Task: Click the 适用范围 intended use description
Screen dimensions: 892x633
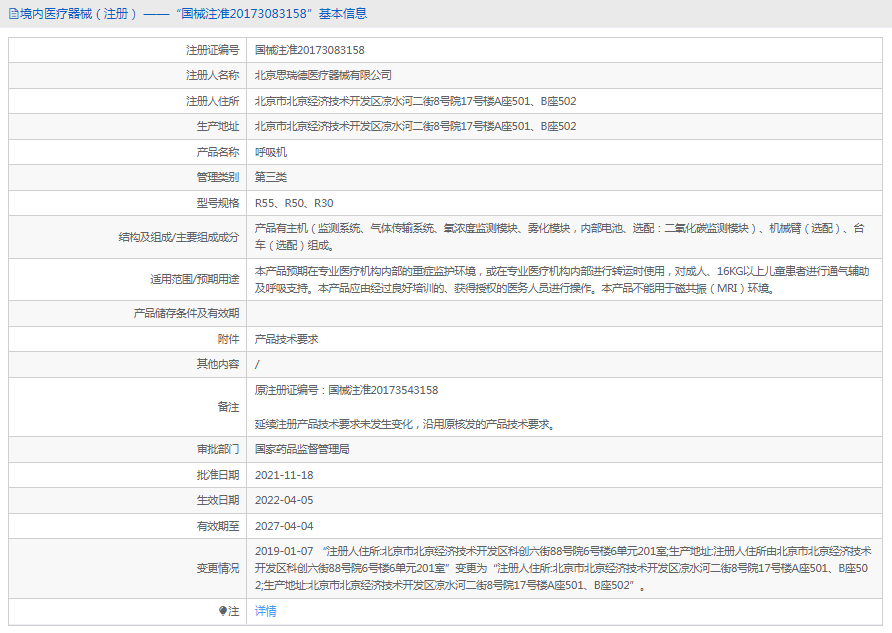Action: (561, 279)
